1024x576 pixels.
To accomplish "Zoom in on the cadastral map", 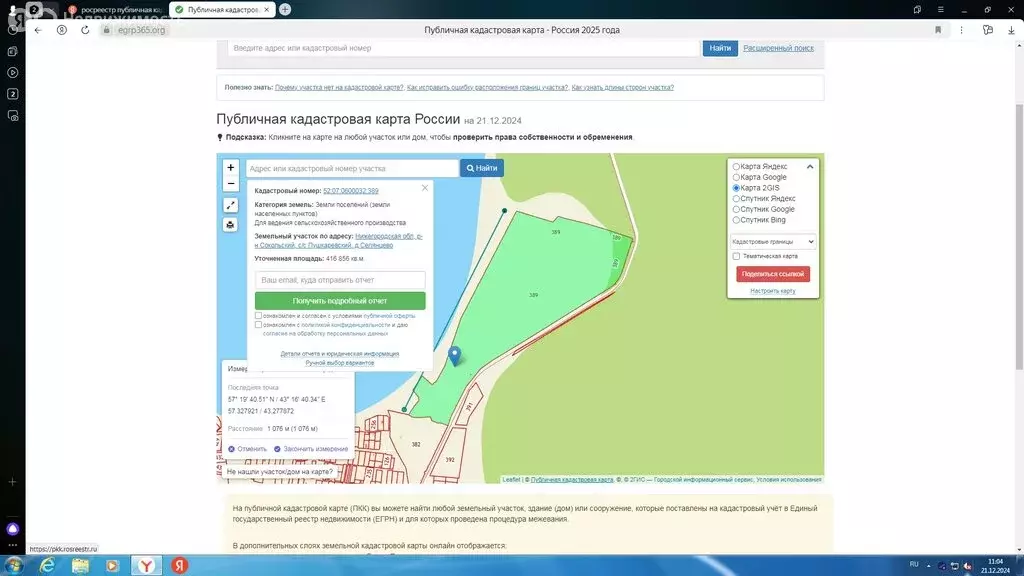I will [x=231, y=168].
